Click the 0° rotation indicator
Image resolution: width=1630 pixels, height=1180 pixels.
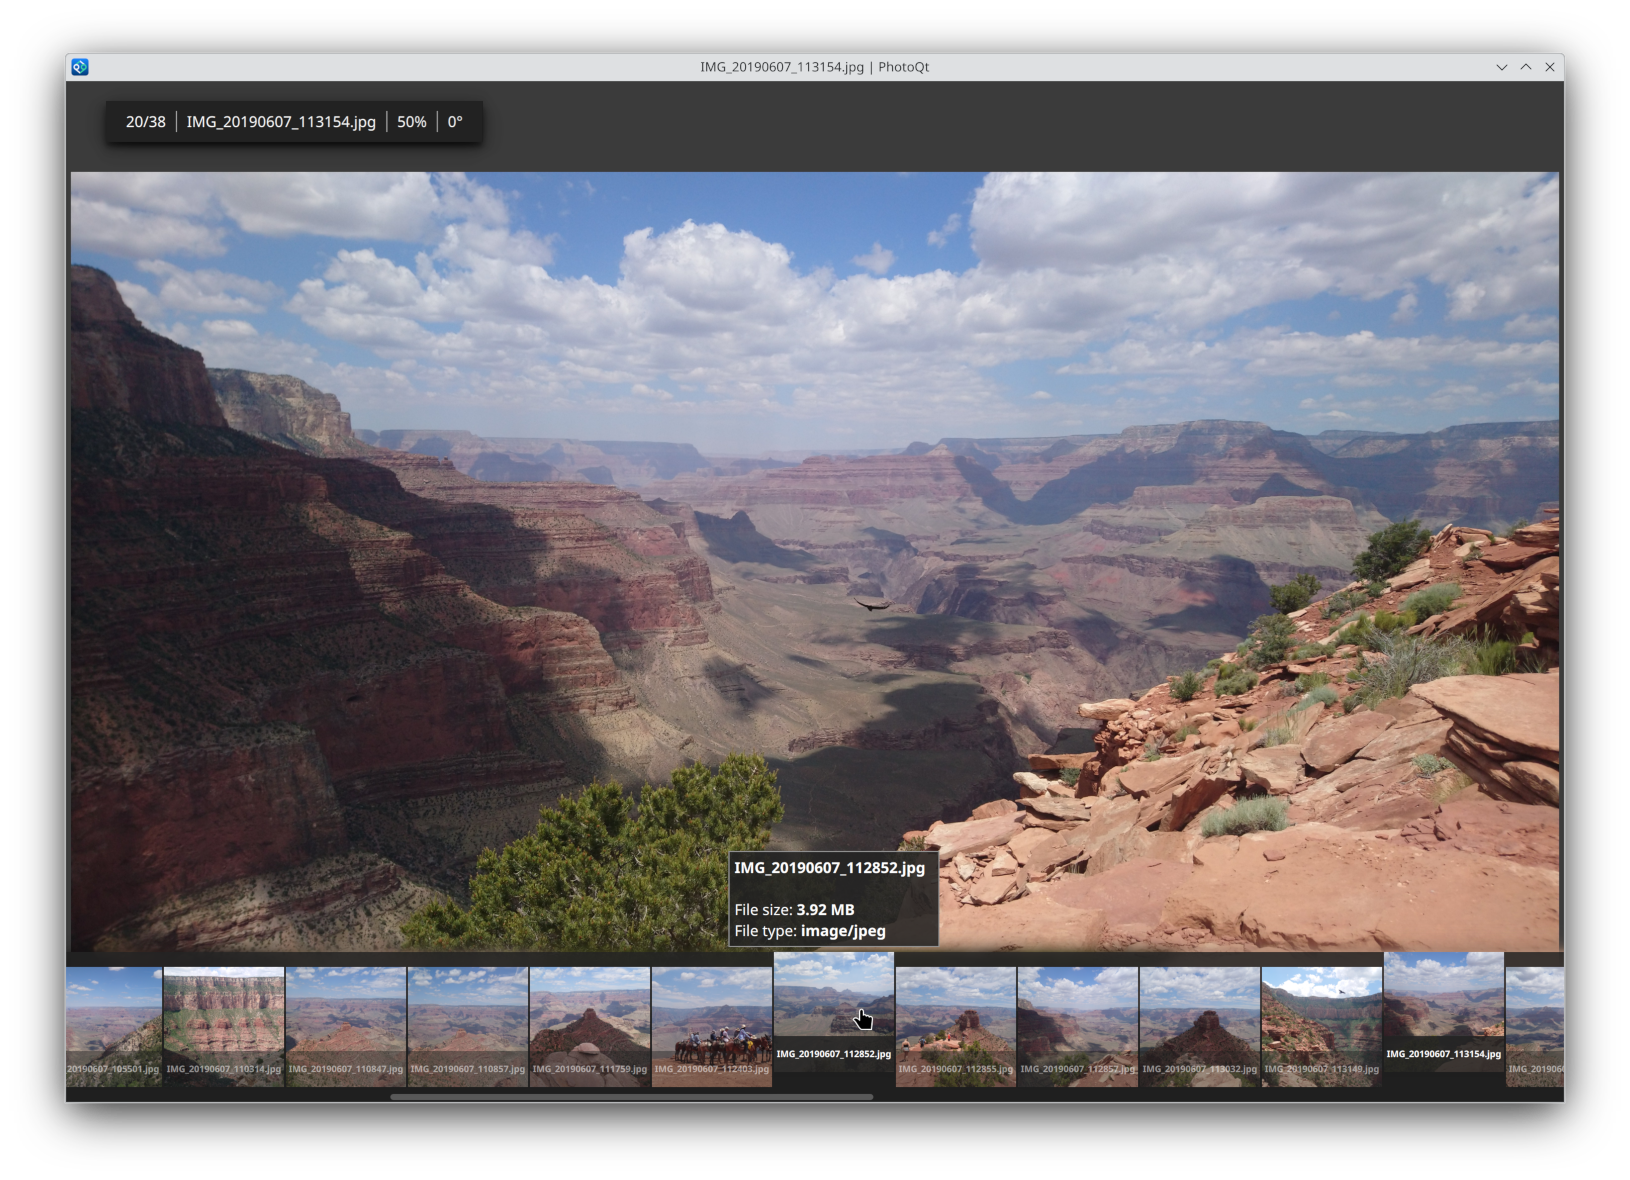pyautogui.click(x=455, y=122)
